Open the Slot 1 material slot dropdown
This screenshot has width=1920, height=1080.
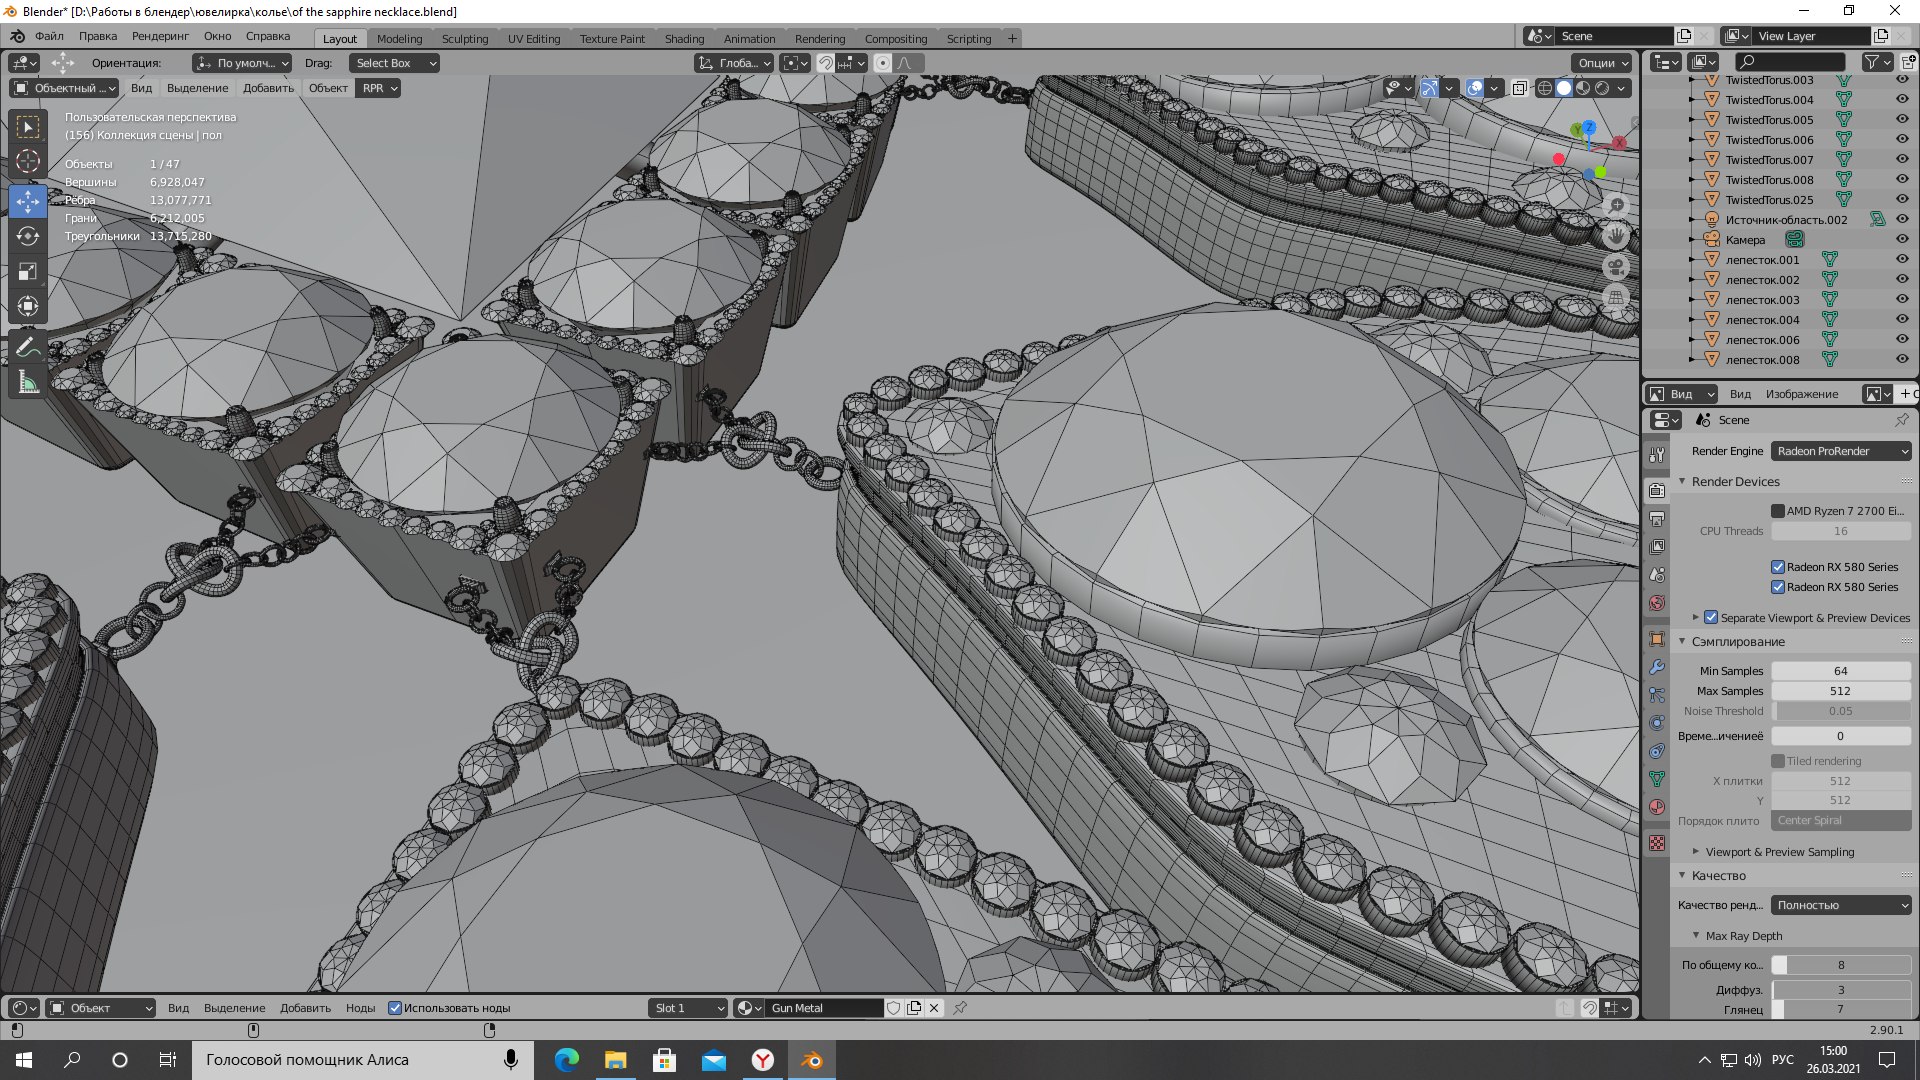coord(688,1008)
